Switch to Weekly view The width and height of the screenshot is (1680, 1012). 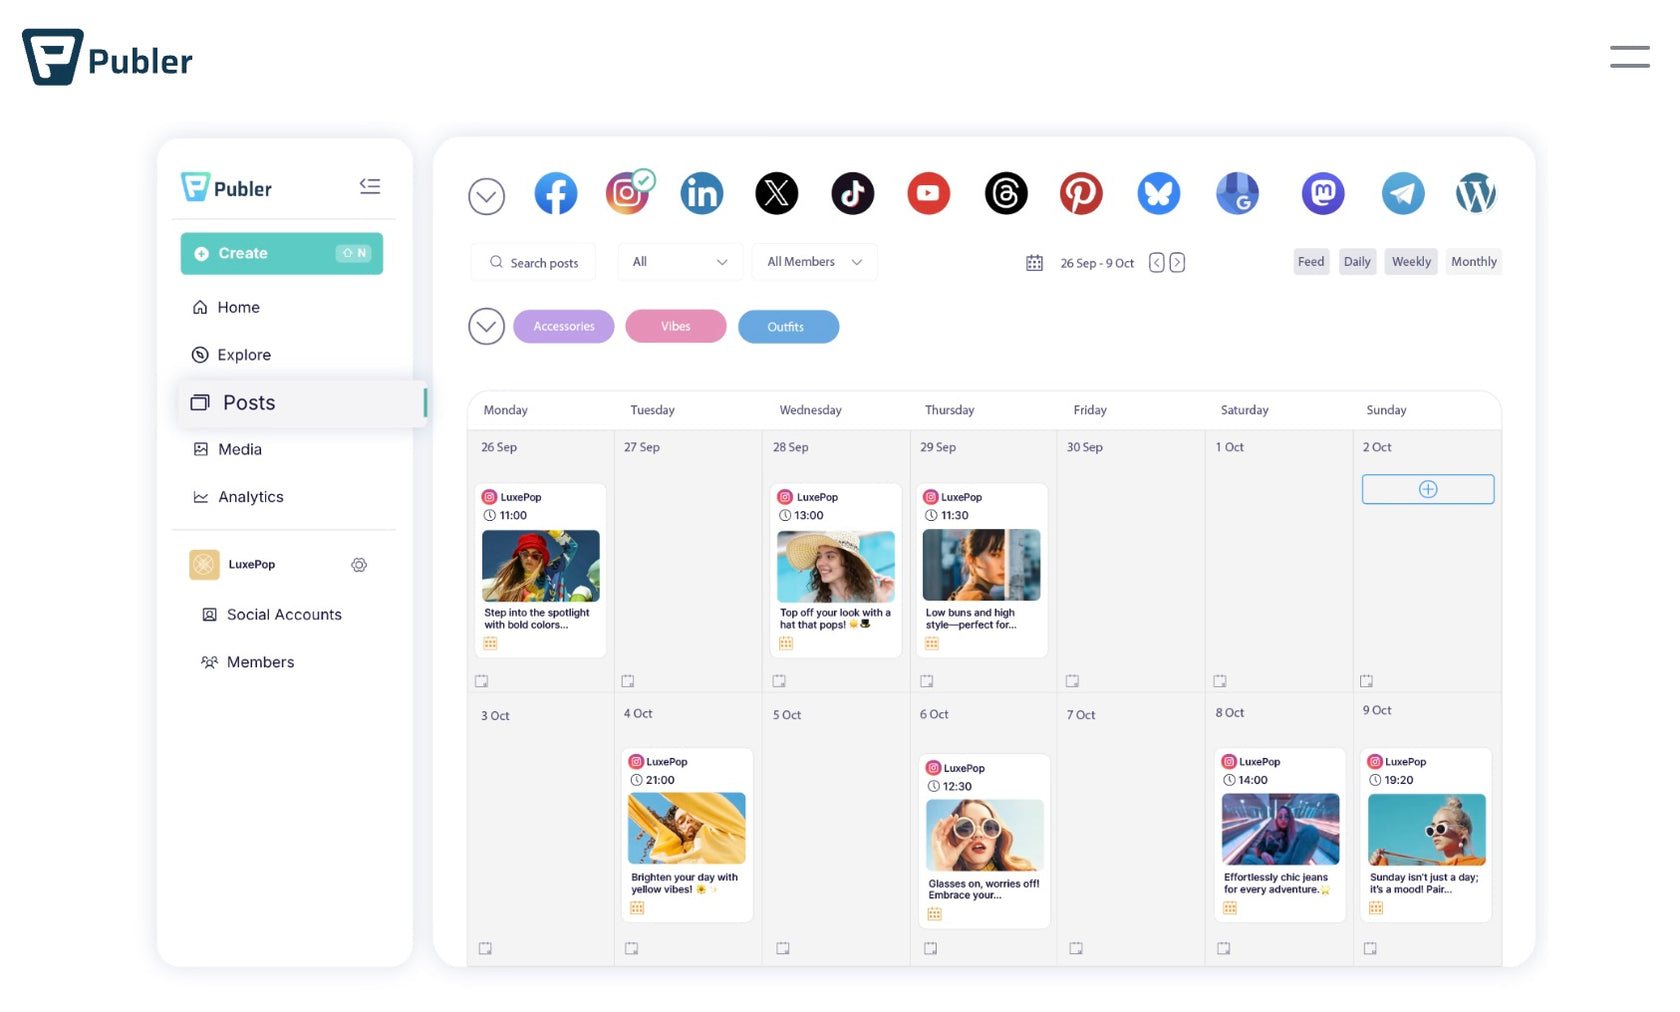point(1411,262)
